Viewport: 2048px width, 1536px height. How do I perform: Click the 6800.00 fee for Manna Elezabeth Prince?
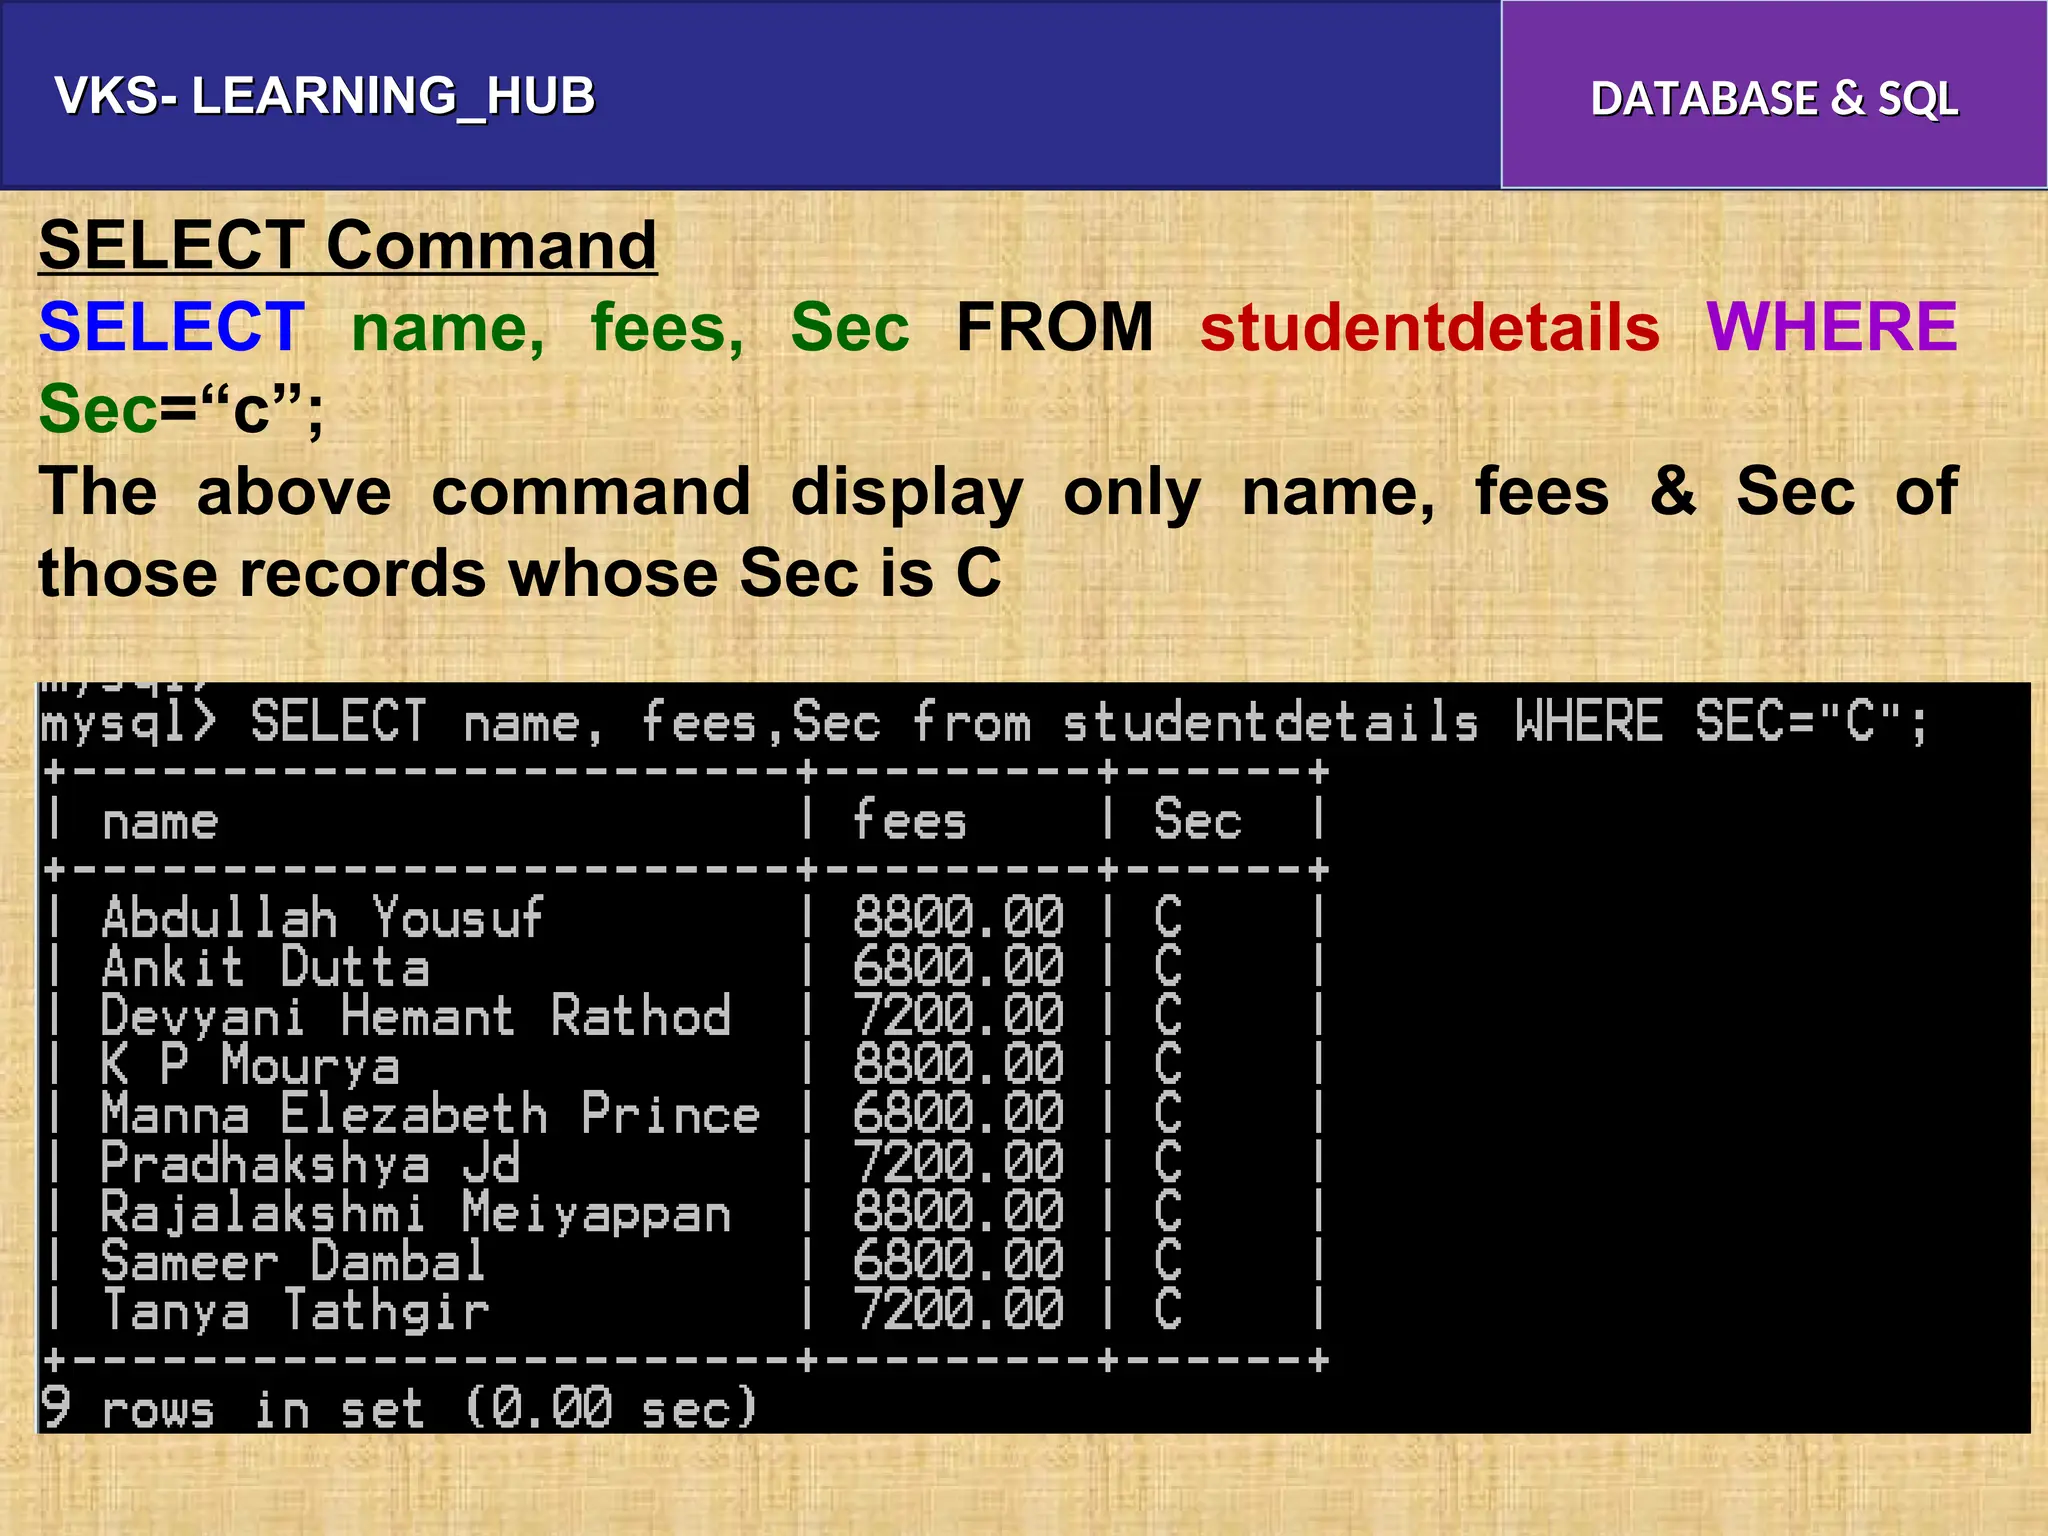coord(958,1113)
